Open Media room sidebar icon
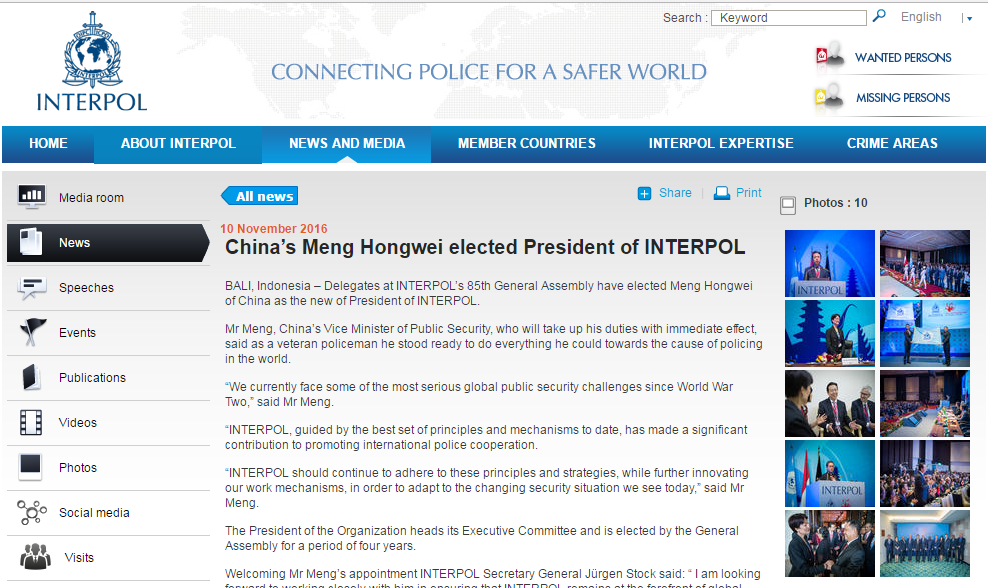Viewport: 988px width, 588px height. pos(32,197)
